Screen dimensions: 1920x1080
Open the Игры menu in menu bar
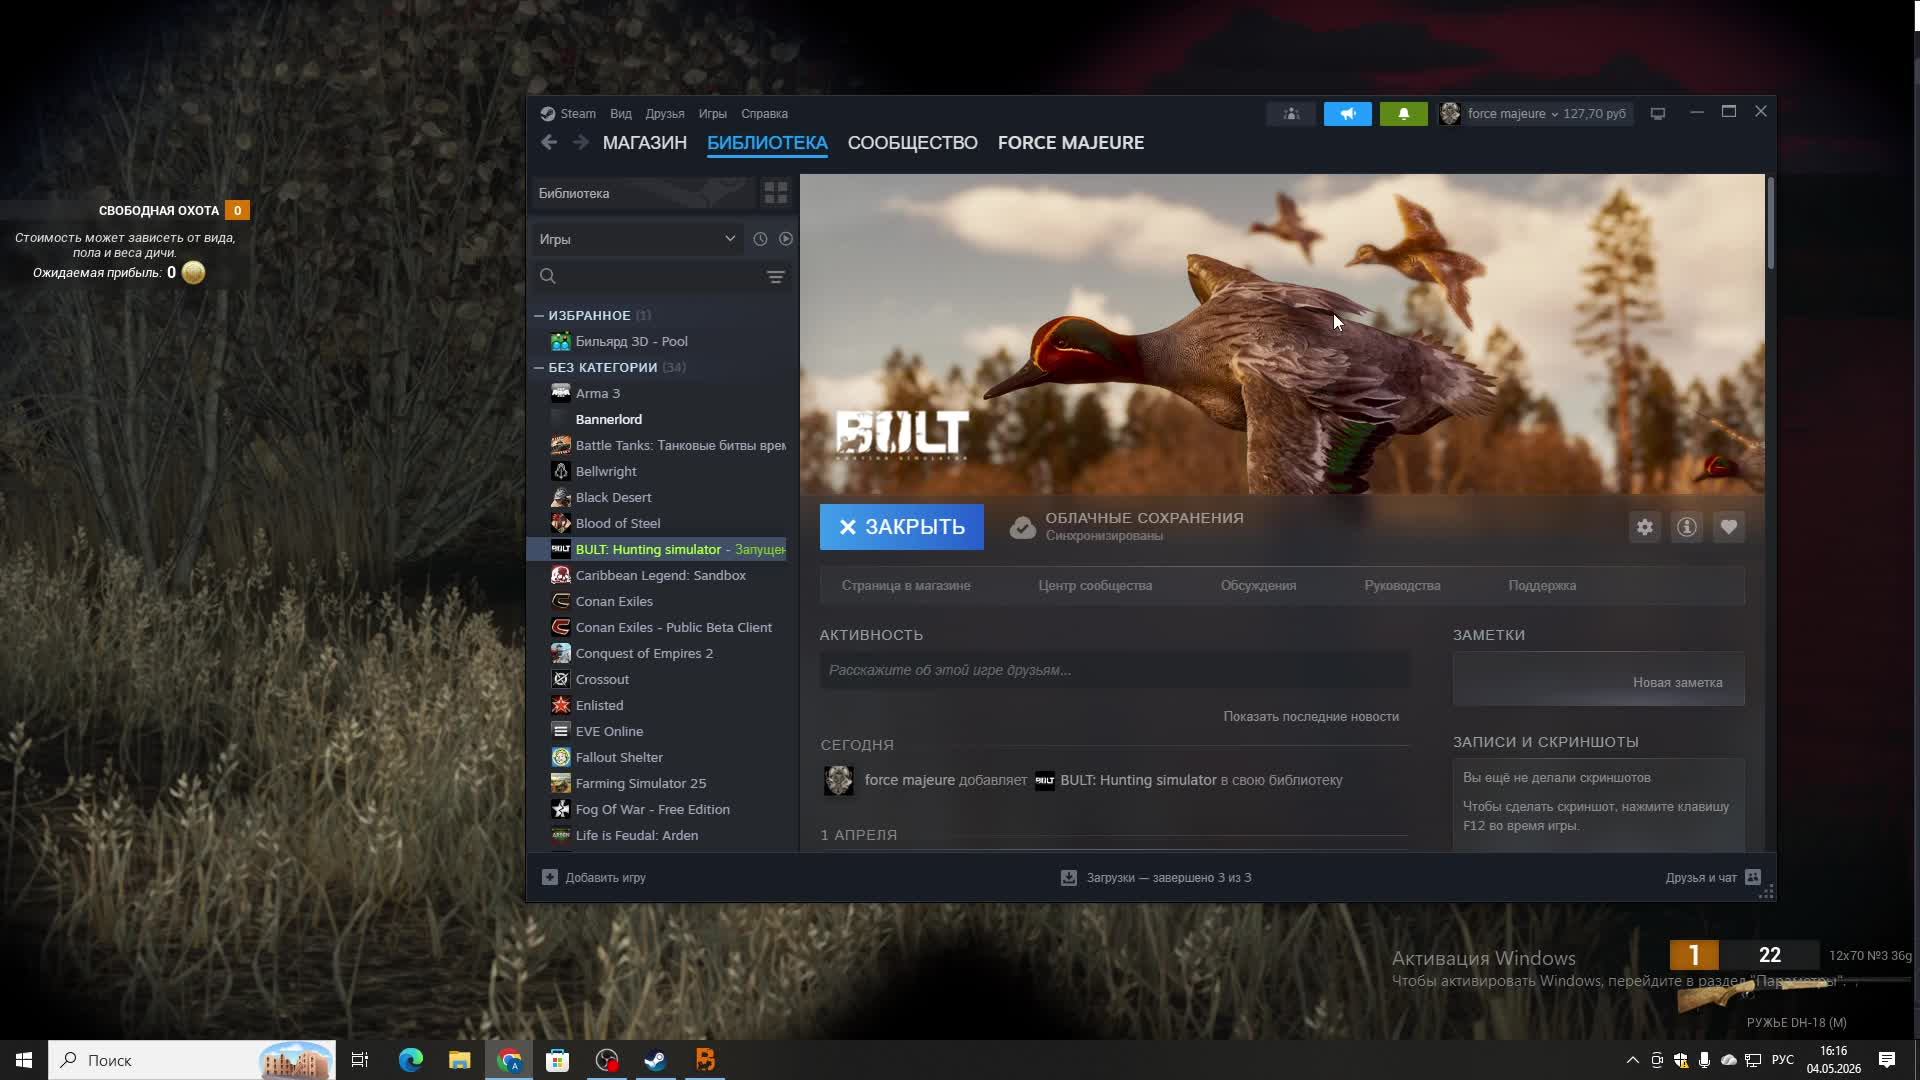click(712, 114)
